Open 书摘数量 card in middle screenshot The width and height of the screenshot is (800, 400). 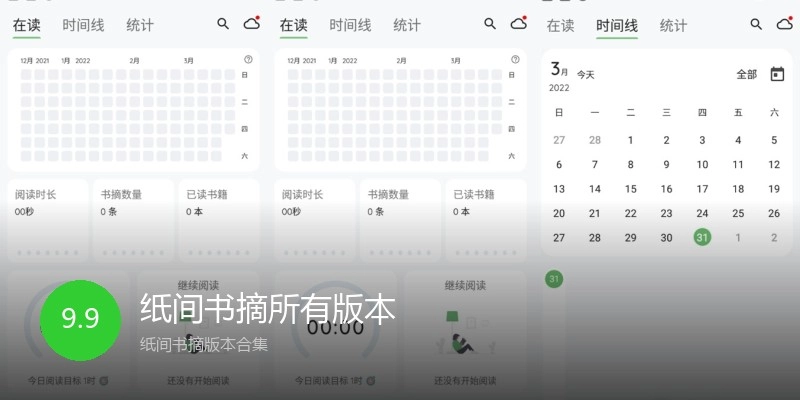[401, 220]
